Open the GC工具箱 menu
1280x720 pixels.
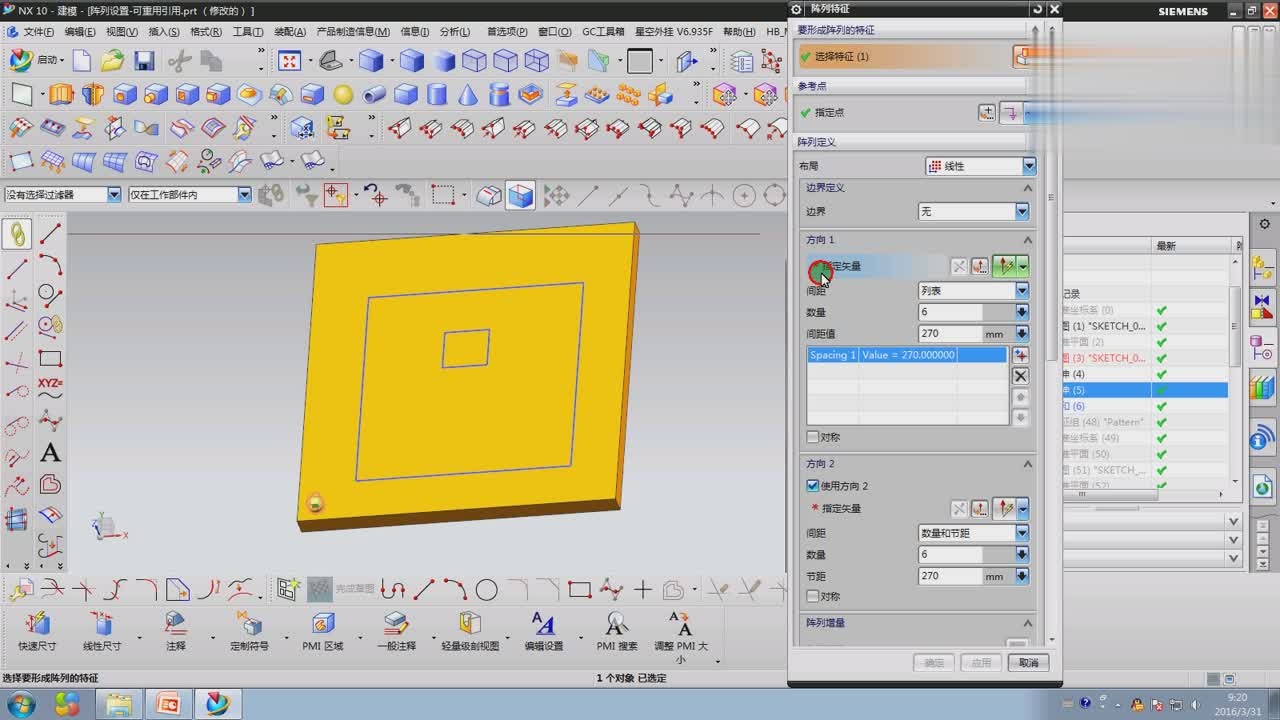(603, 32)
